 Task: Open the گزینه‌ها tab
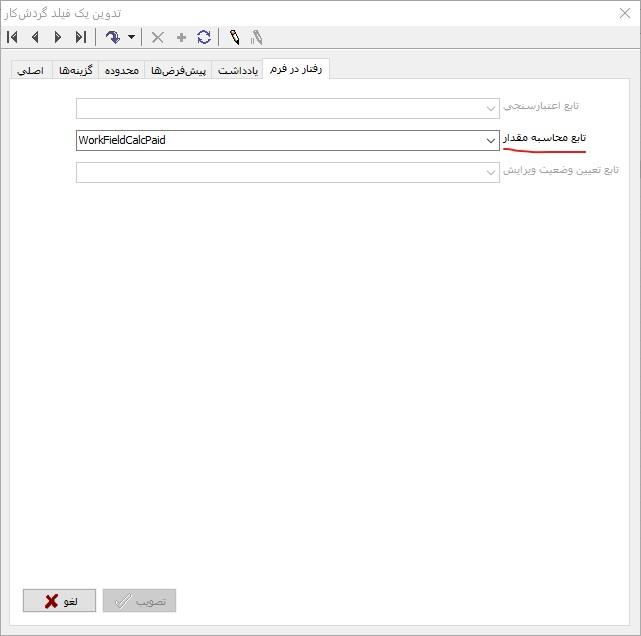pos(74,71)
